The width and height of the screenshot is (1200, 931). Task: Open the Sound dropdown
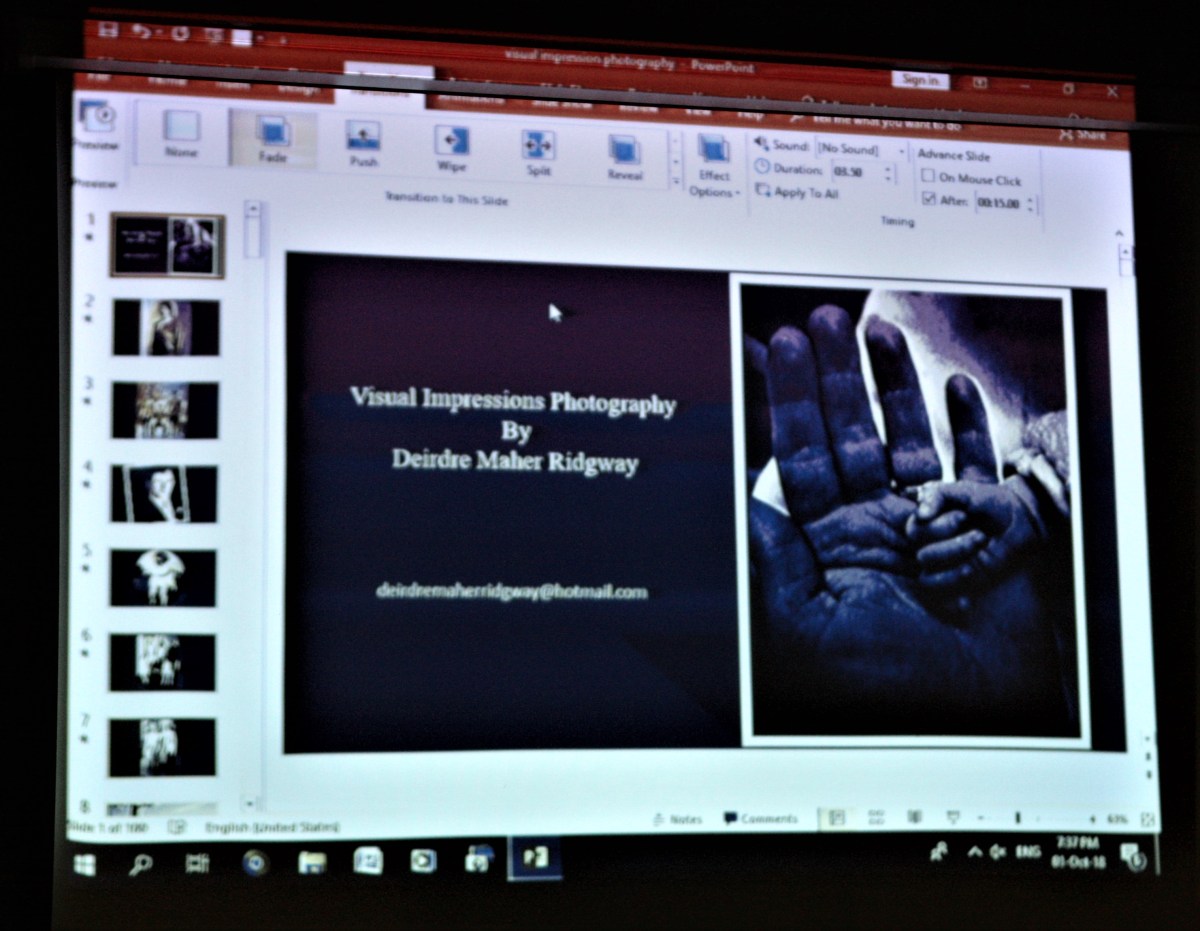point(901,150)
